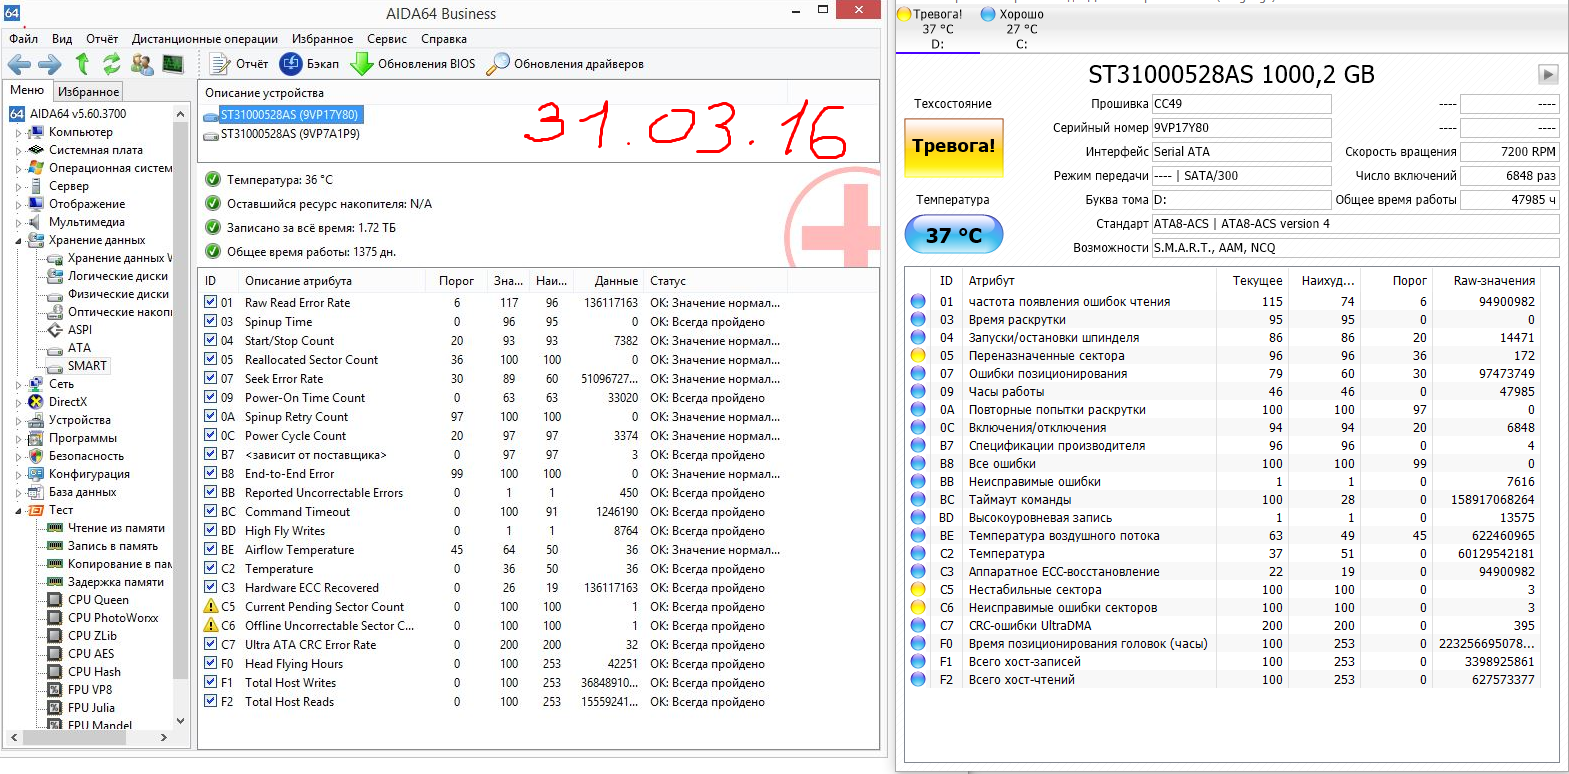Click the Бэкап toolbar button
This screenshot has width=1569, height=774.
click(x=310, y=64)
